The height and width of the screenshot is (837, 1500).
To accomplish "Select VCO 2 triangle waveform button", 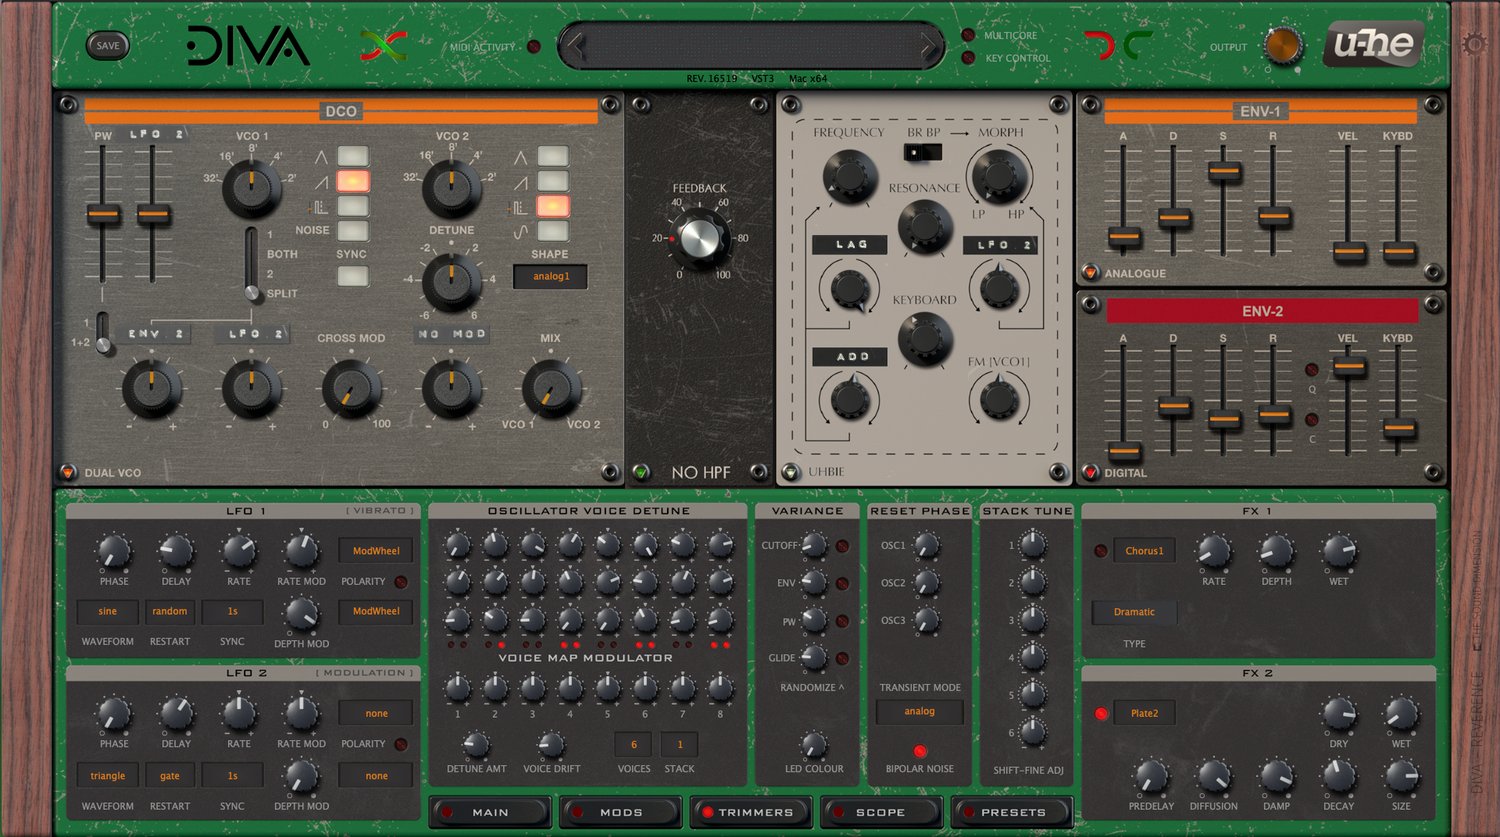I will (553, 156).
